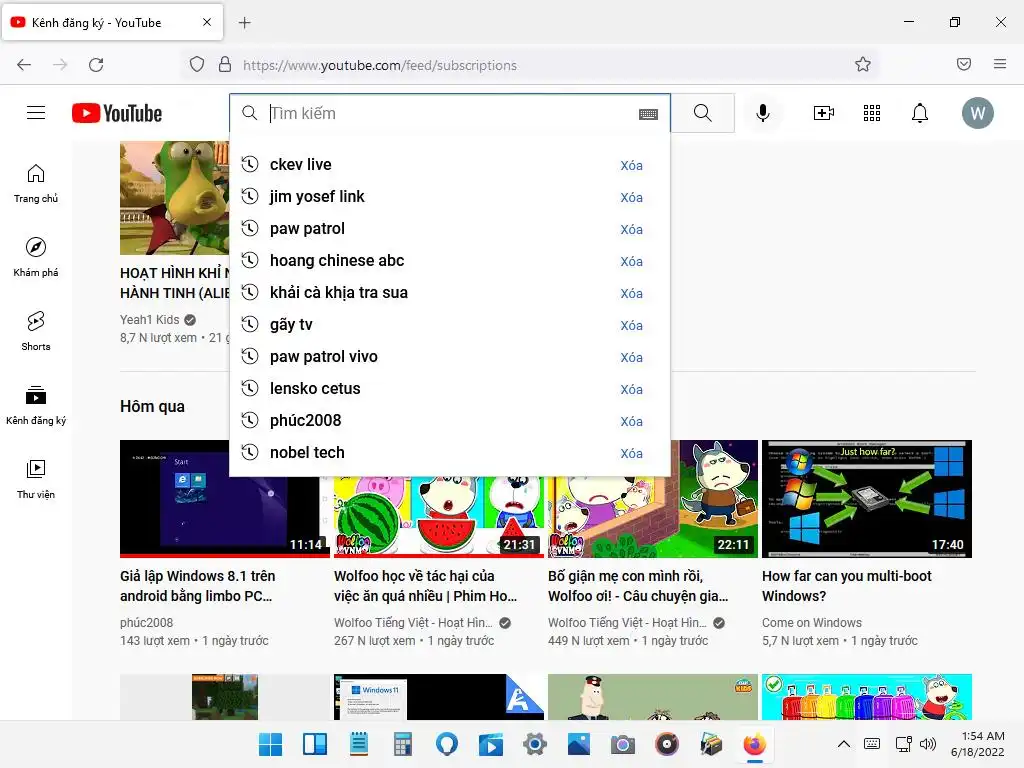Open Firefox application menu
1024x768 pixels.
click(x=1000, y=64)
